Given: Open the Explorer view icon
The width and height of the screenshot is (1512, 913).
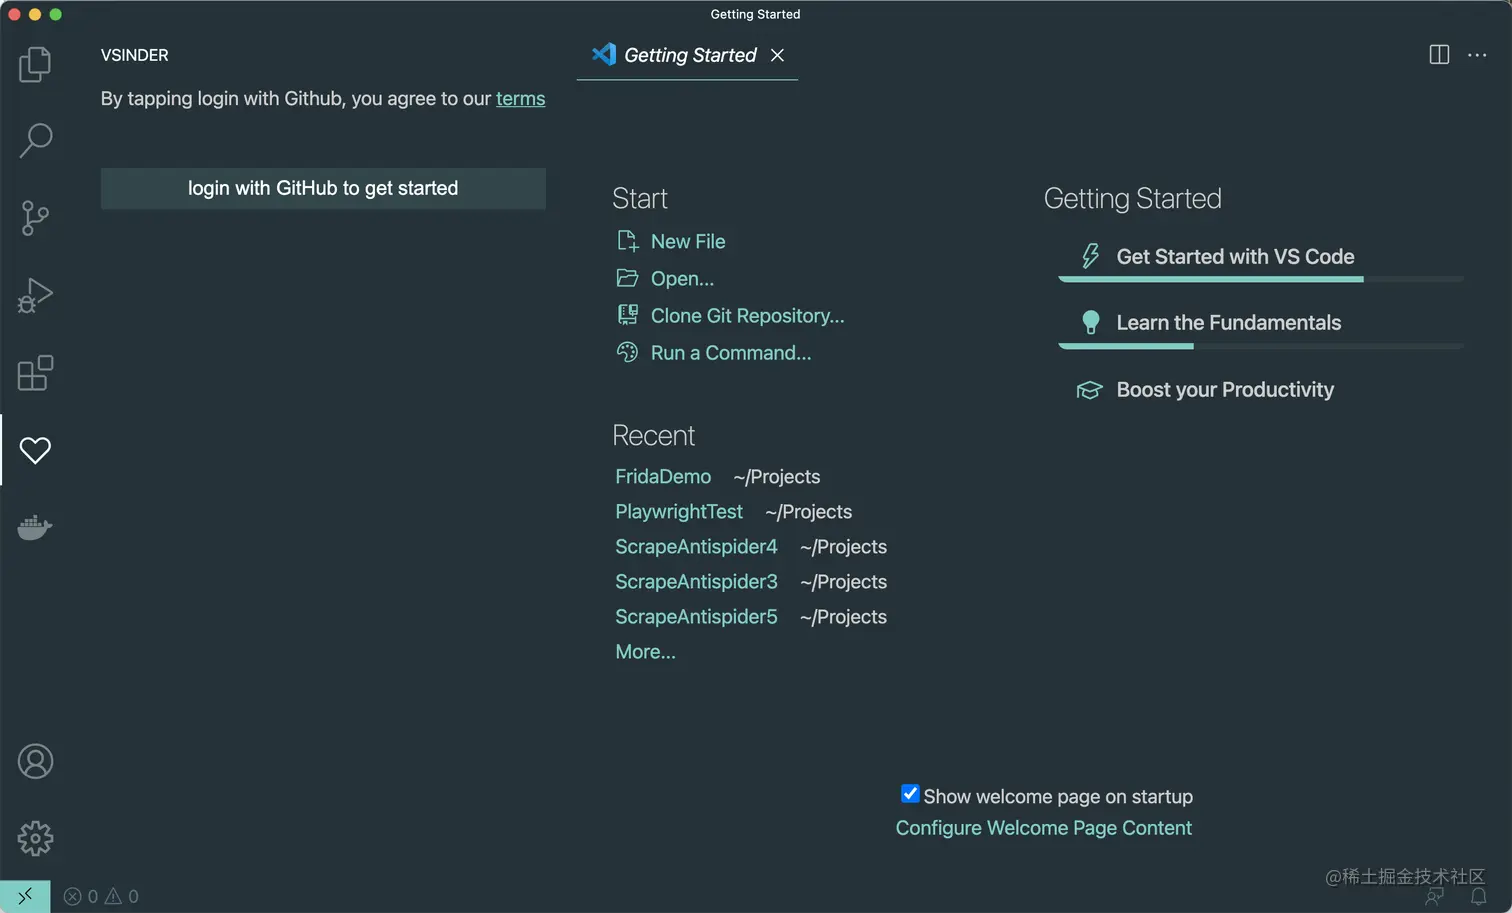Looking at the screenshot, I should coord(35,65).
